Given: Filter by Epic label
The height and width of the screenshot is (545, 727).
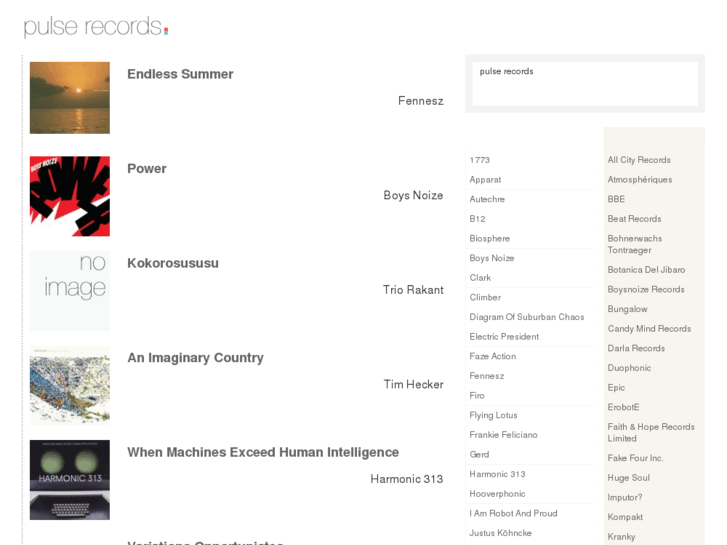Looking at the screenshot, I should (616, 388).
